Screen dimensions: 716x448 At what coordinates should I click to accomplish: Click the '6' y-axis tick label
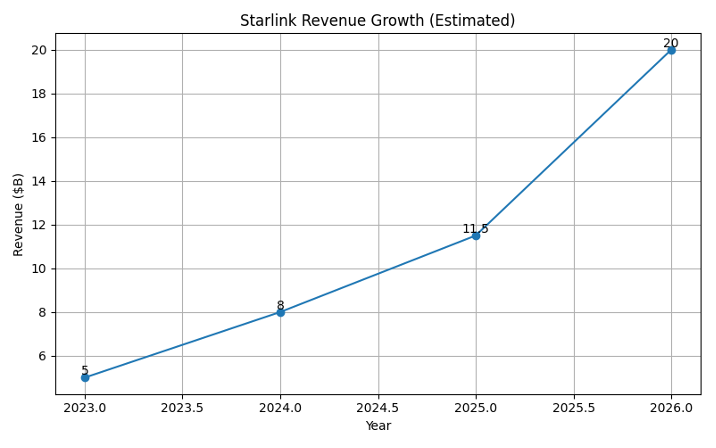point(43,356)
